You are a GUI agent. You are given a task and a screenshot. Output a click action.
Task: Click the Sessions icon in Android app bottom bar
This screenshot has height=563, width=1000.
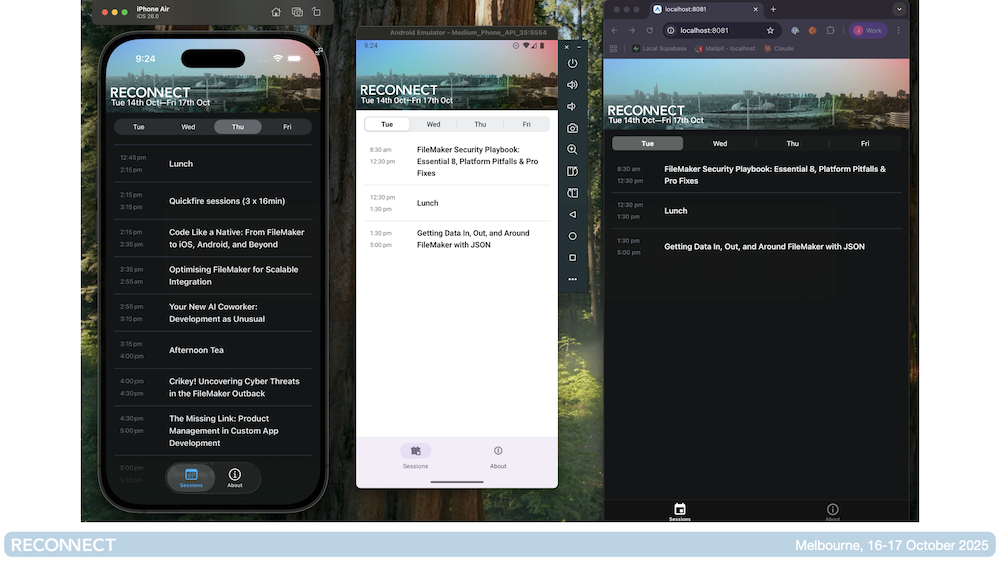tap(416, 451)
